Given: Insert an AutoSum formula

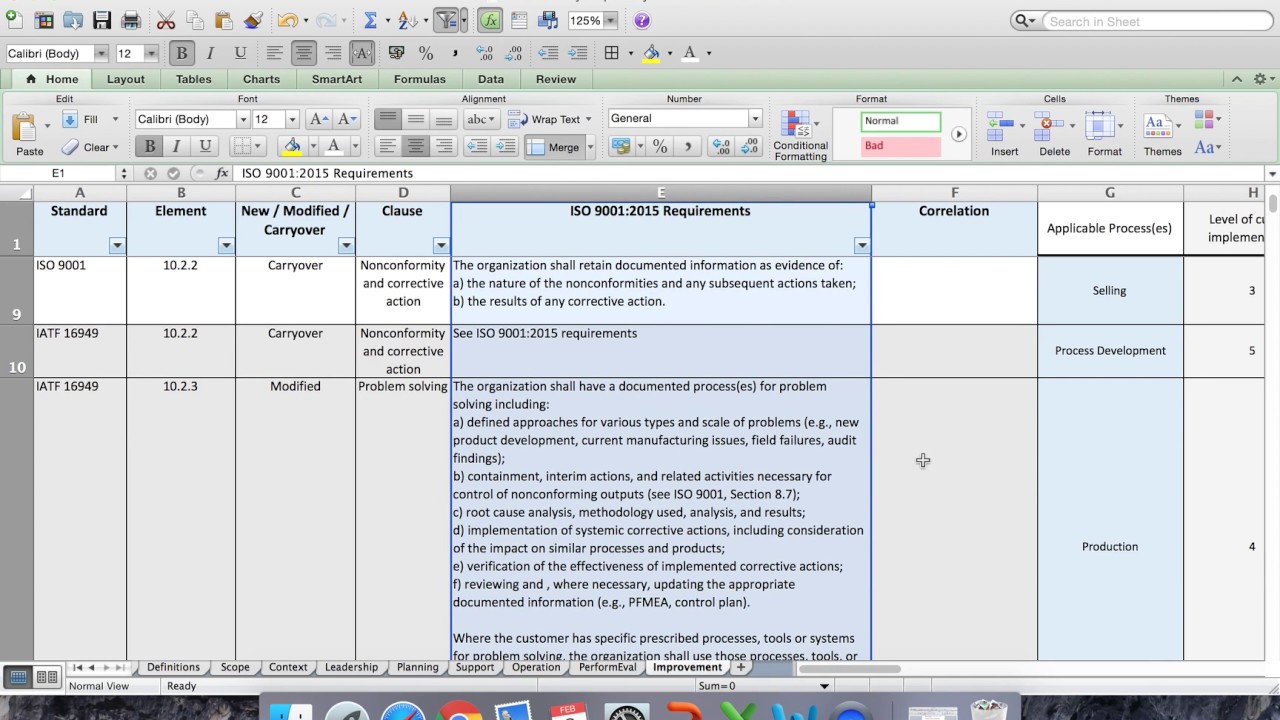Looking at the screenshot, I should pyautogui.click(x=370, y=20).
